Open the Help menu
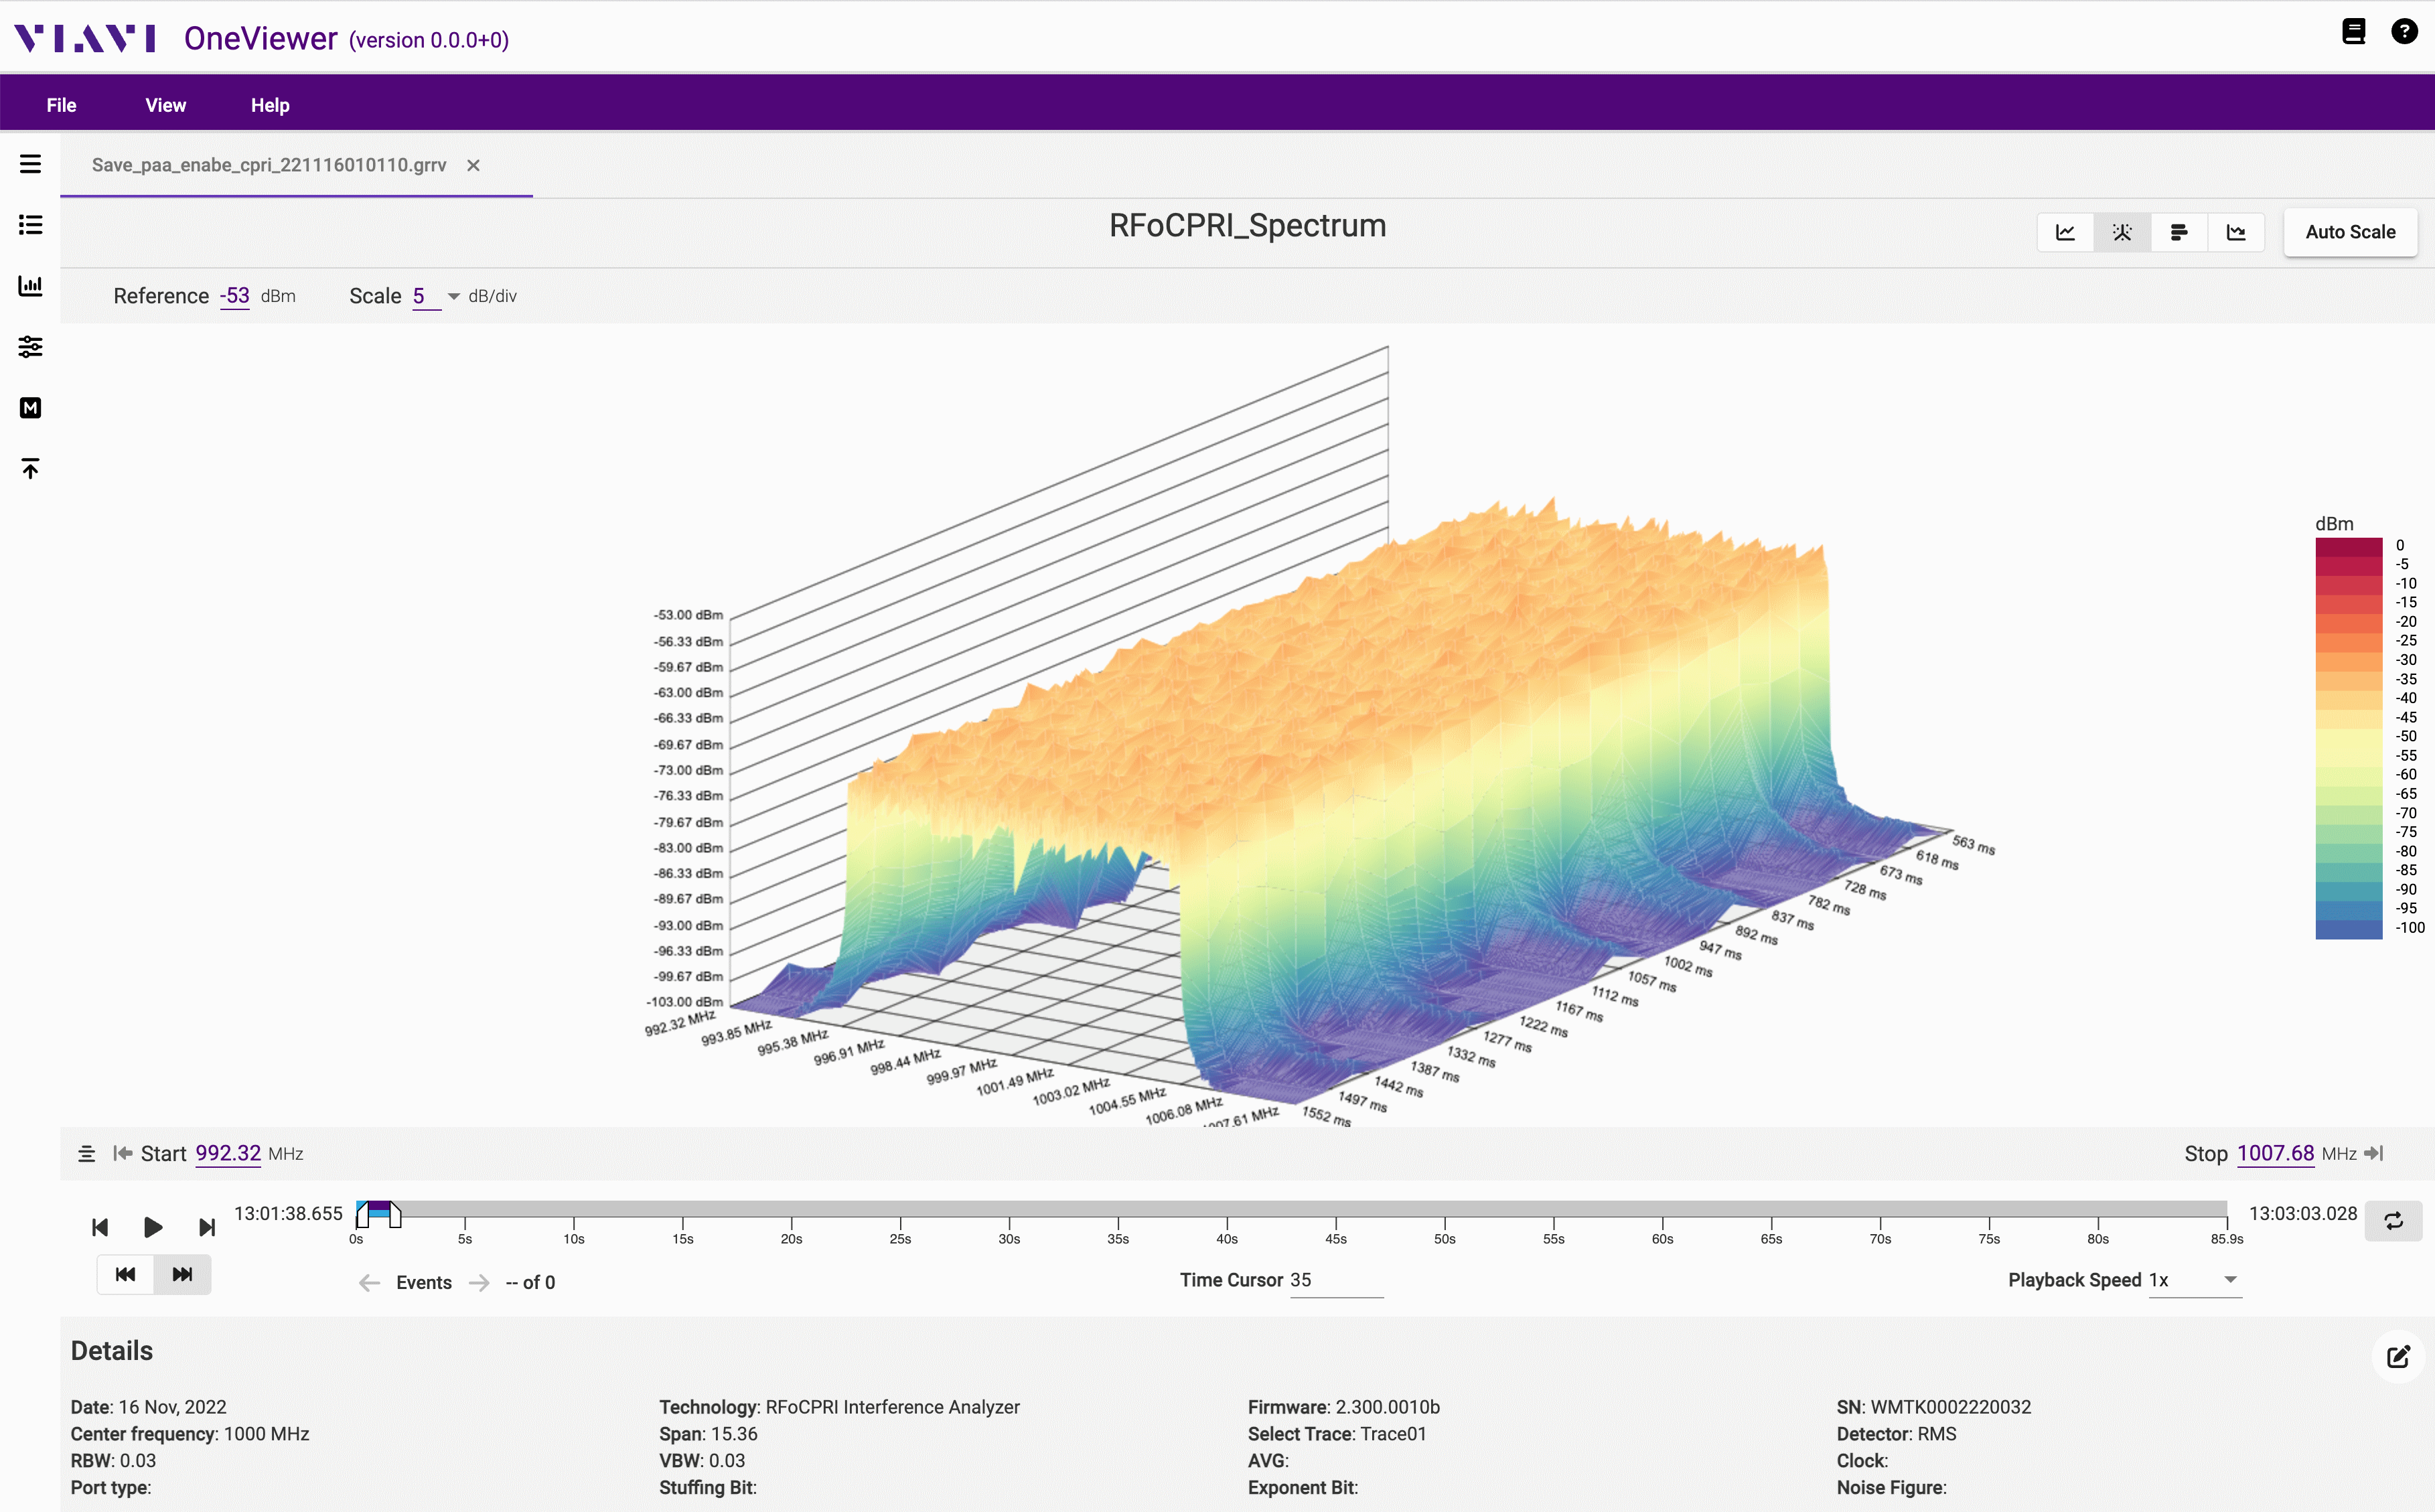Viewport: 2435px width, 1512px height. click(x=270, y=105)
